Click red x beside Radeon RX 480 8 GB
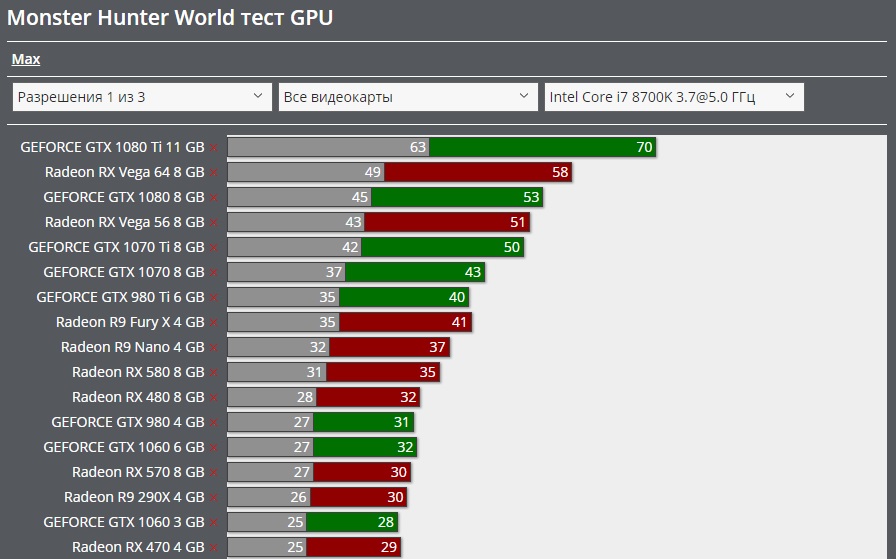The height and width of the screenshot is (559, 896). [x=214, y=398]
